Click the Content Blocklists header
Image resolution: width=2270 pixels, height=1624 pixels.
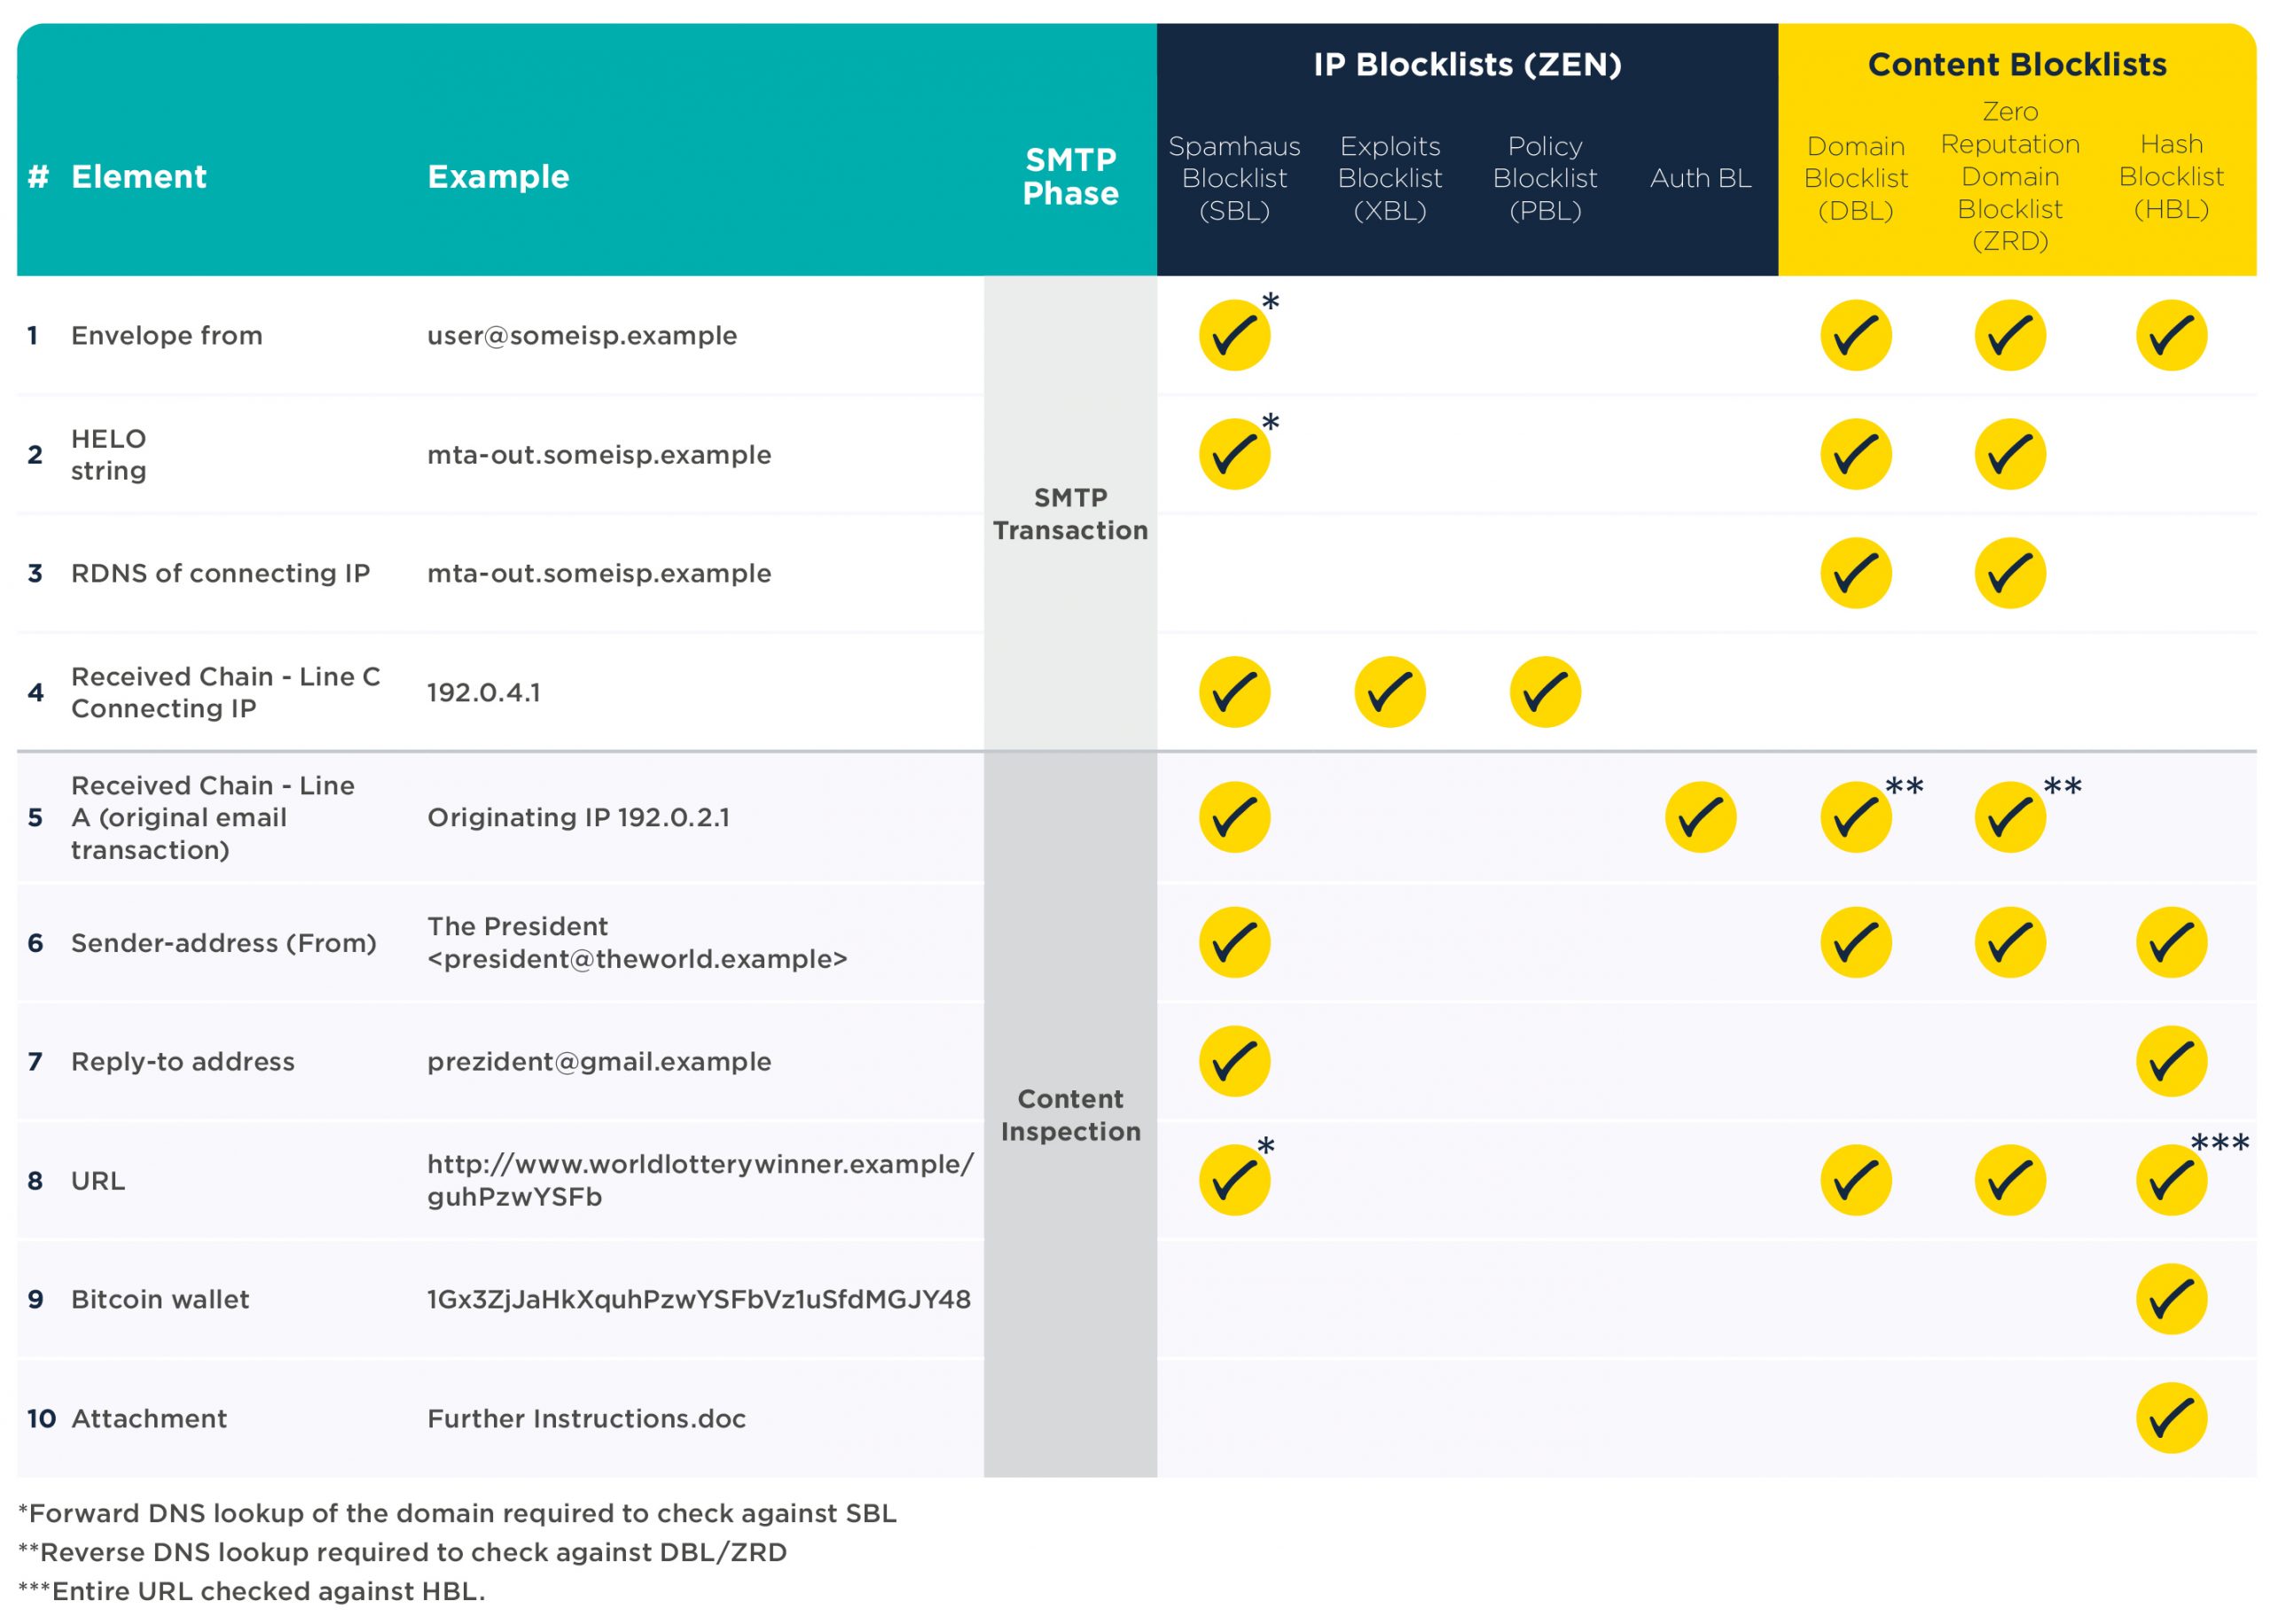click(x=2016, y=65)
